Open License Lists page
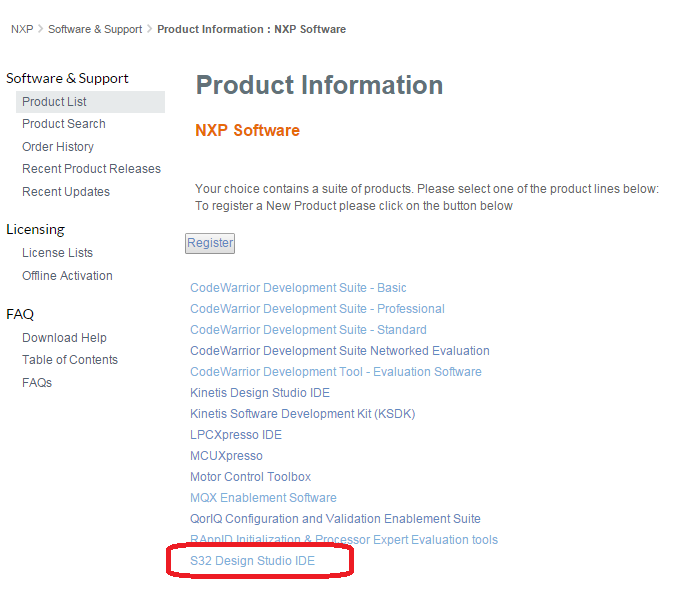 (x=57, y=253)
